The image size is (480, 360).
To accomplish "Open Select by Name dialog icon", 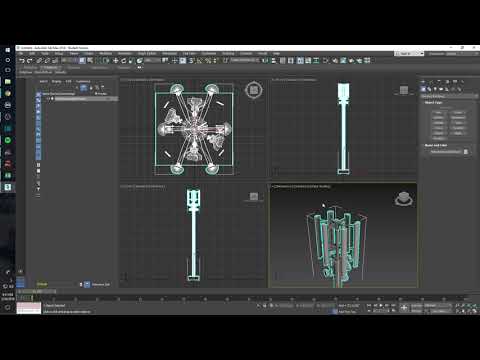I will [90, 61].
